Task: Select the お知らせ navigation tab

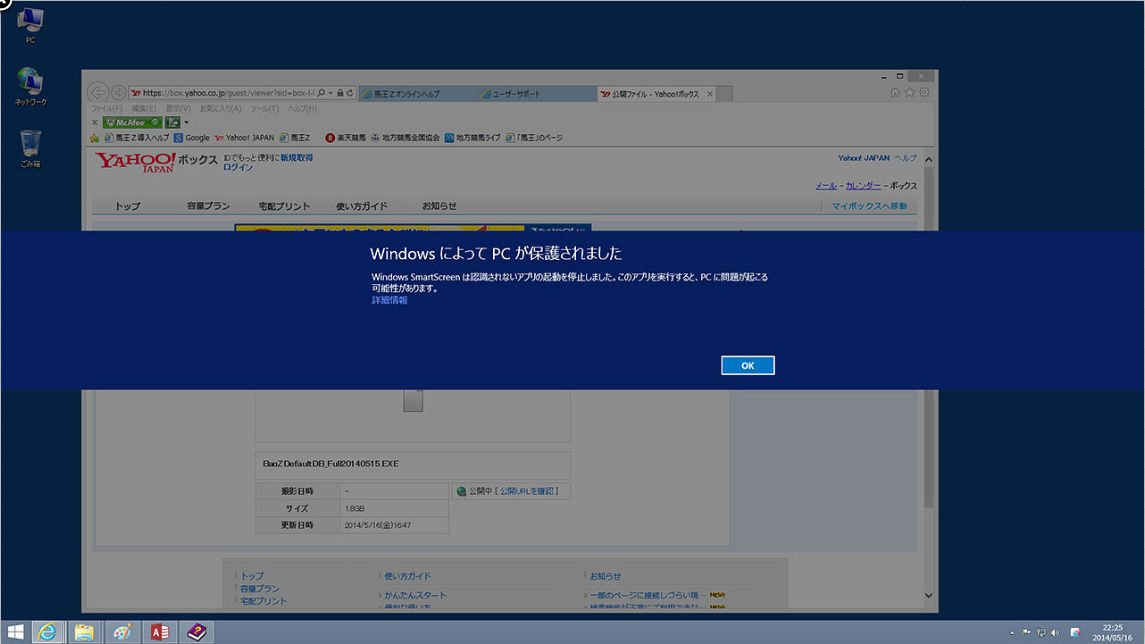Action: tap(439, 206)
